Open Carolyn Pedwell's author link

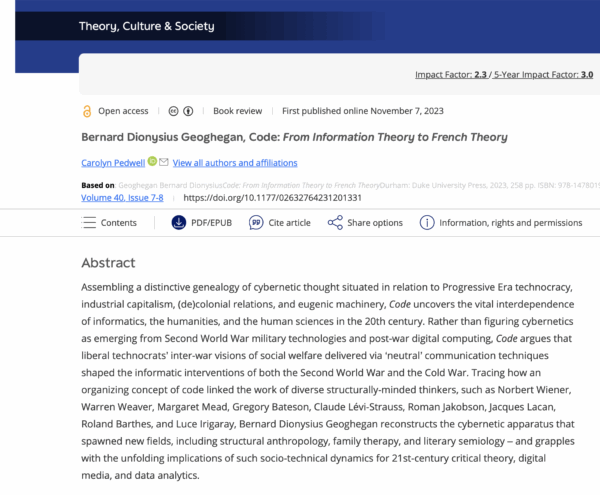tap(113, 163)
